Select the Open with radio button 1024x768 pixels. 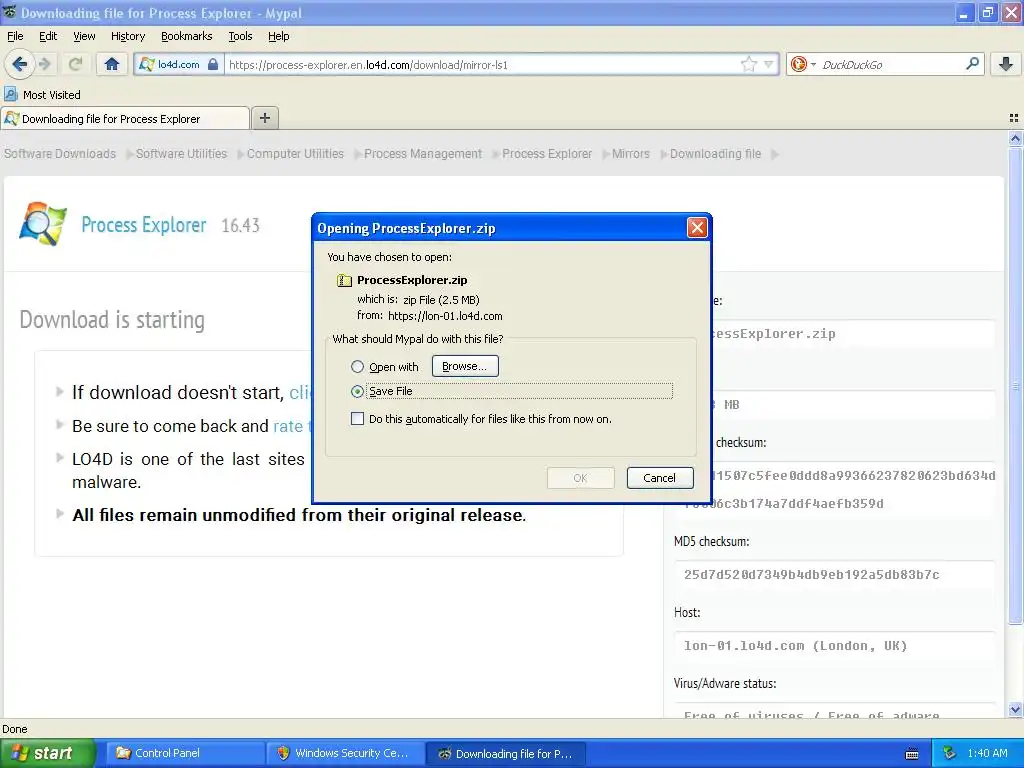click(x=357, y=366)
